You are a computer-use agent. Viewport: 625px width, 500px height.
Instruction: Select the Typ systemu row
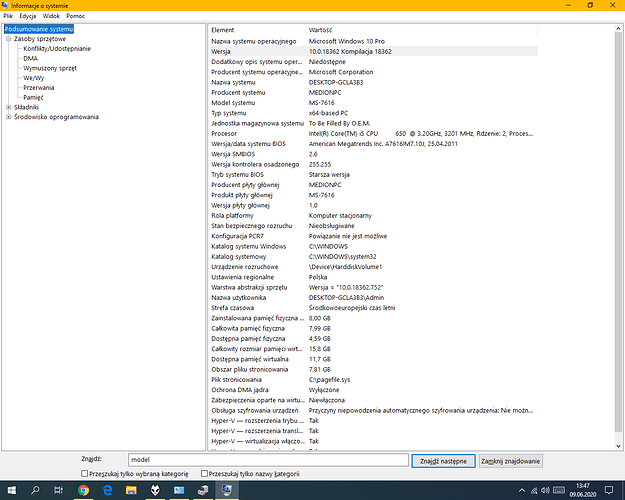[374, 113]
